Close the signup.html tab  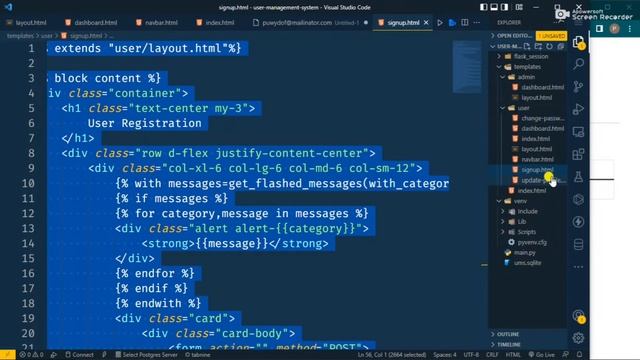[426, 22]
